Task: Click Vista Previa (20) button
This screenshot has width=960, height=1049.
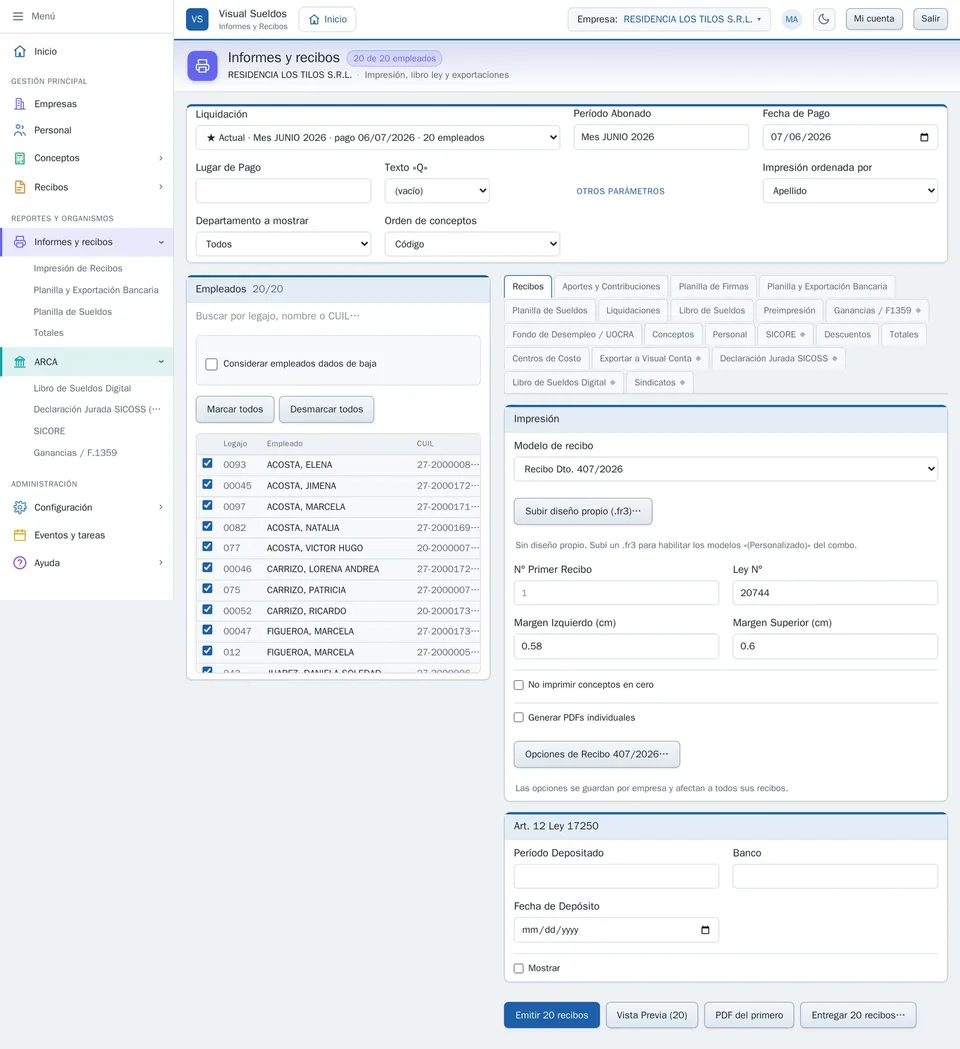Action: [x=652, y=1015]
